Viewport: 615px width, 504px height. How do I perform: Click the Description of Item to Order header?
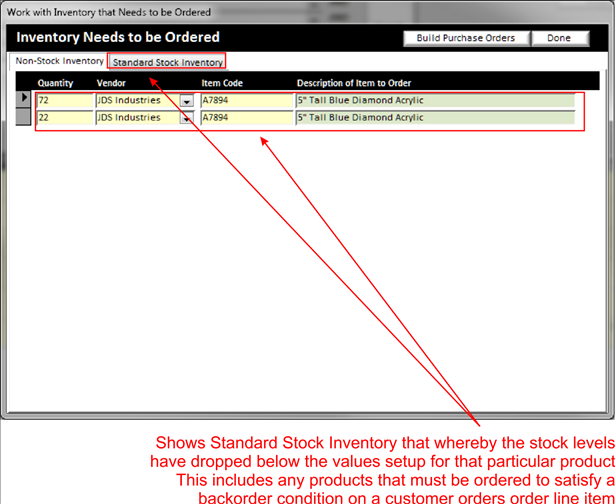click(x=354, y=83)
